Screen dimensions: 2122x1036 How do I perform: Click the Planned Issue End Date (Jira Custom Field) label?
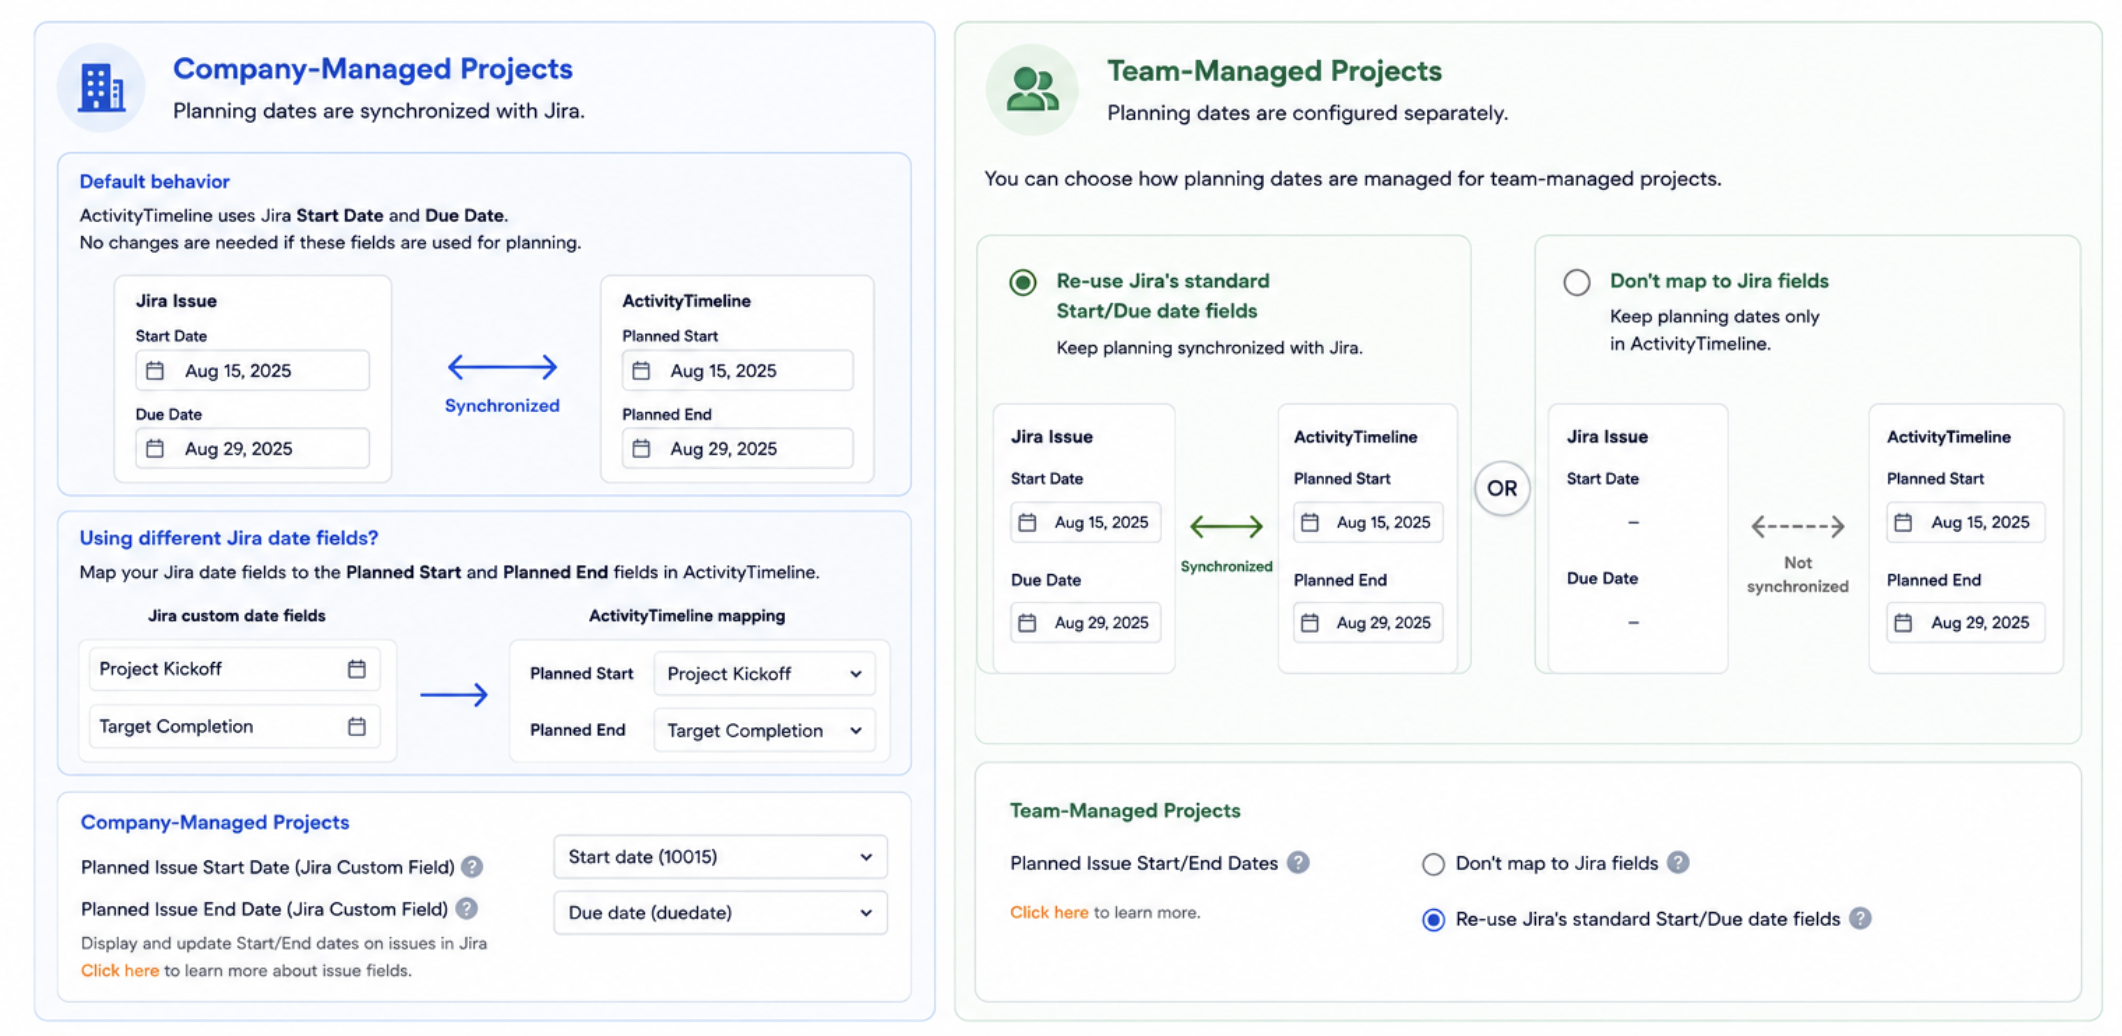point(265,909)
